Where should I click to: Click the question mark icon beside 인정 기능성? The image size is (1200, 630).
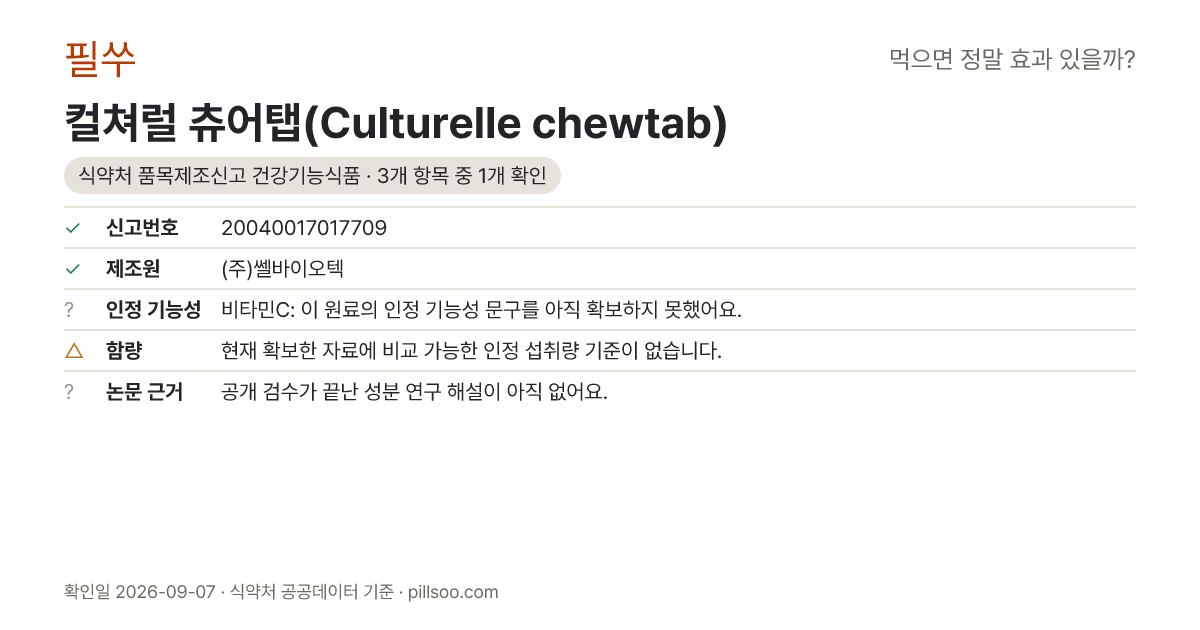[69, 310]
